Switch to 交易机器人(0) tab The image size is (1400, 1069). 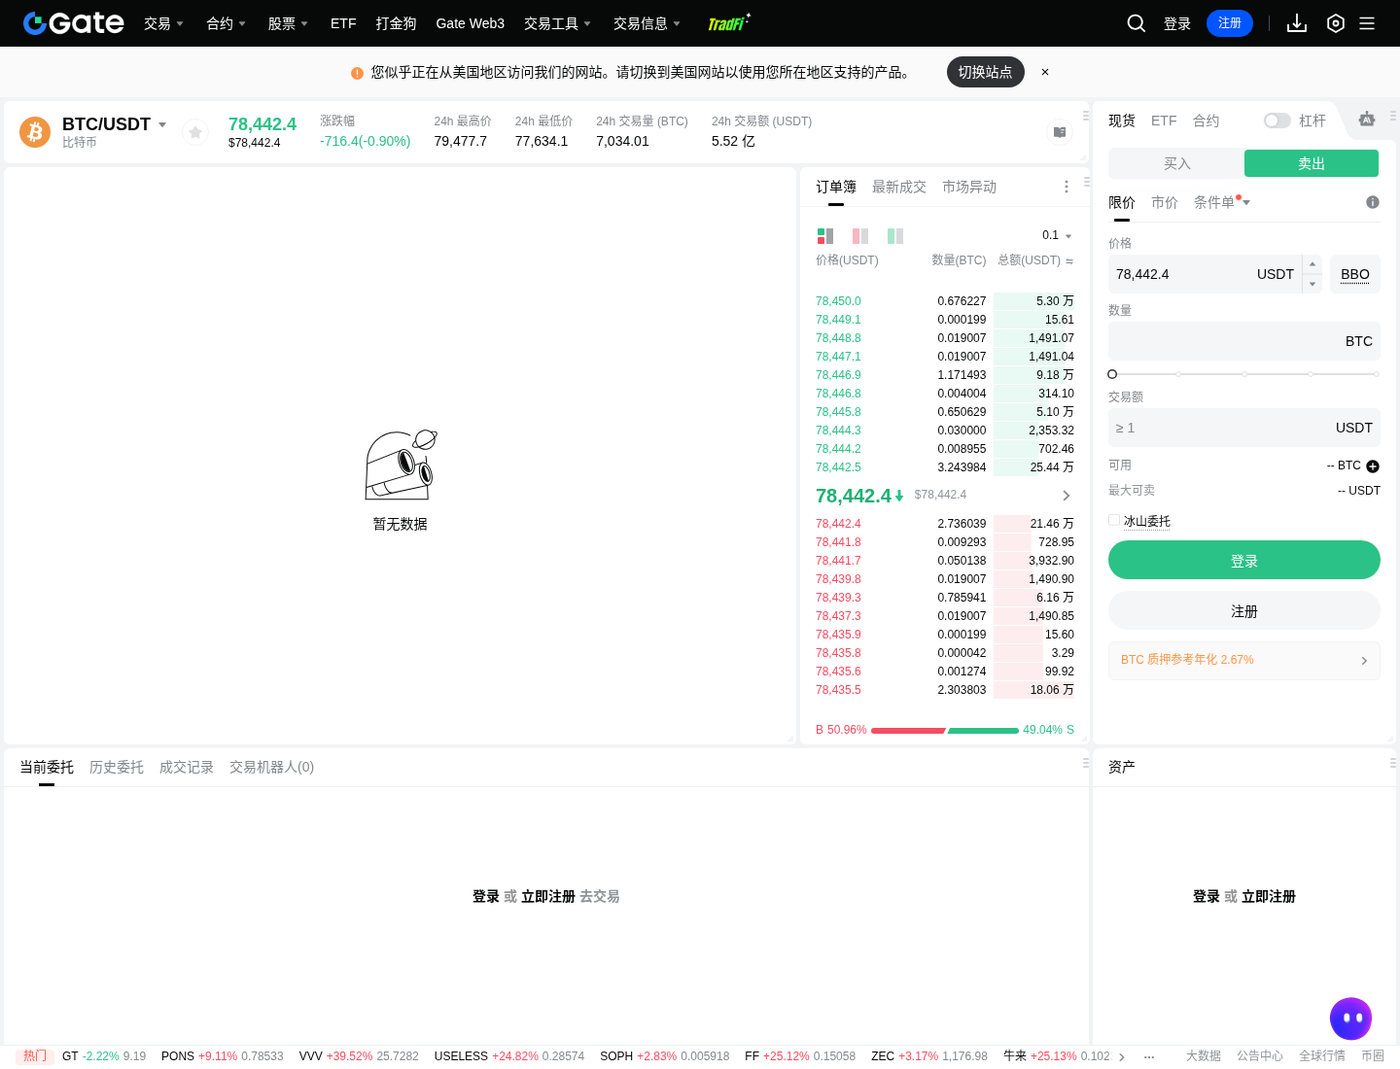pos(272,767)
